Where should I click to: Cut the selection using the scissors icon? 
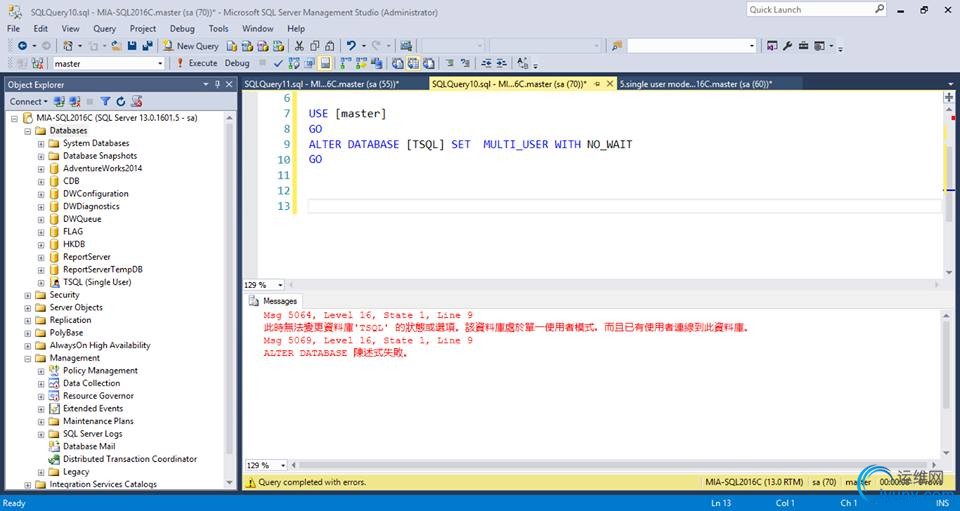tap(299, 46)
